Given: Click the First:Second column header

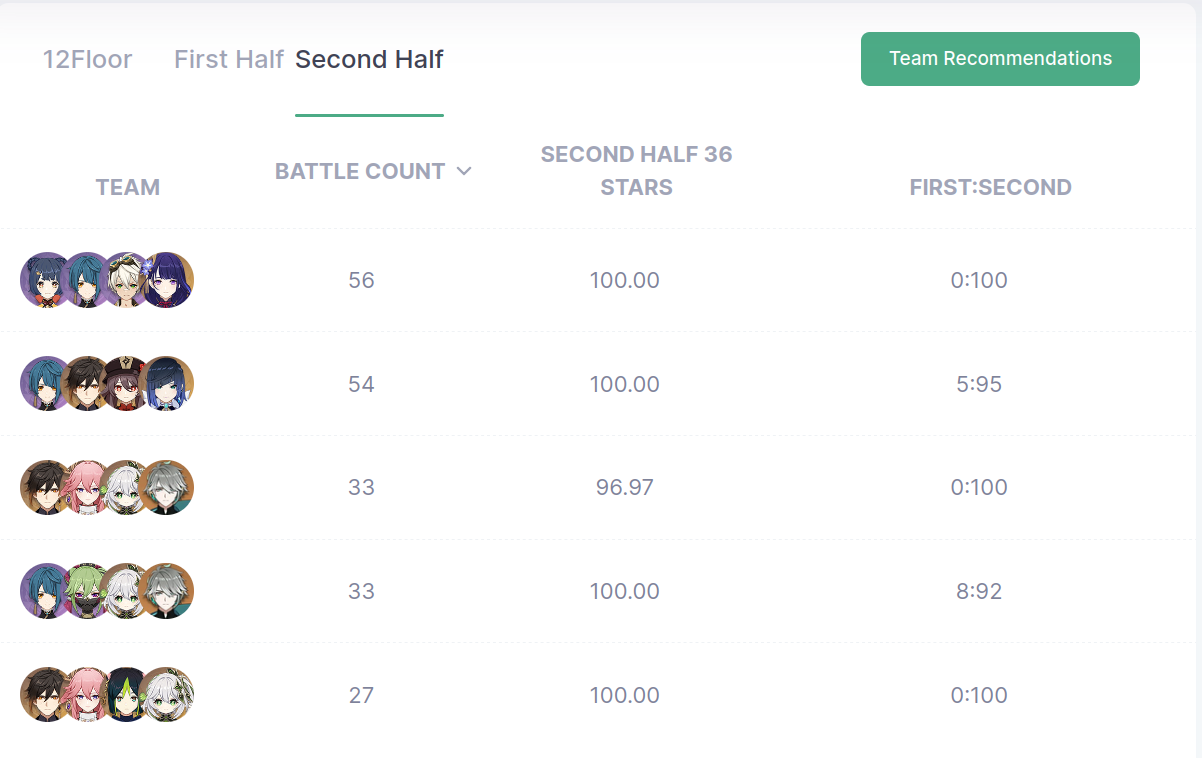Looking at the screenshot, I should (x=990, y=187).
